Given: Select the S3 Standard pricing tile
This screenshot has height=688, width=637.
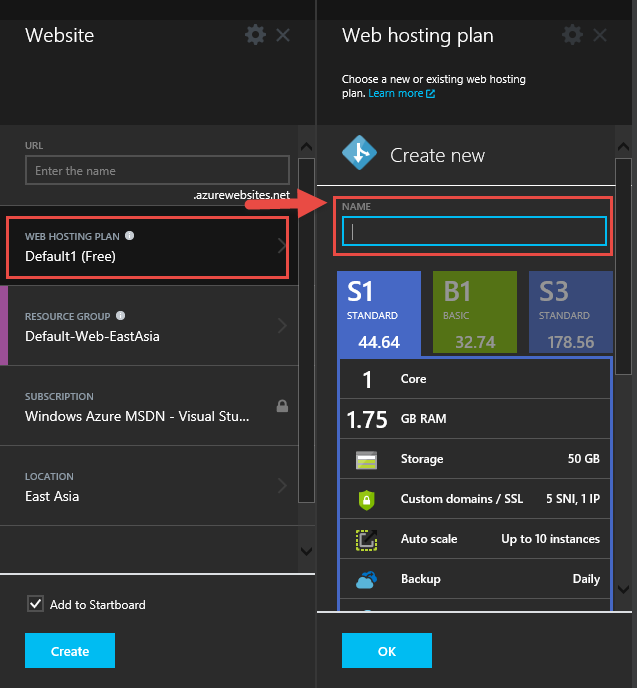Looking at the screenshot, I should [x=571, y=312].
